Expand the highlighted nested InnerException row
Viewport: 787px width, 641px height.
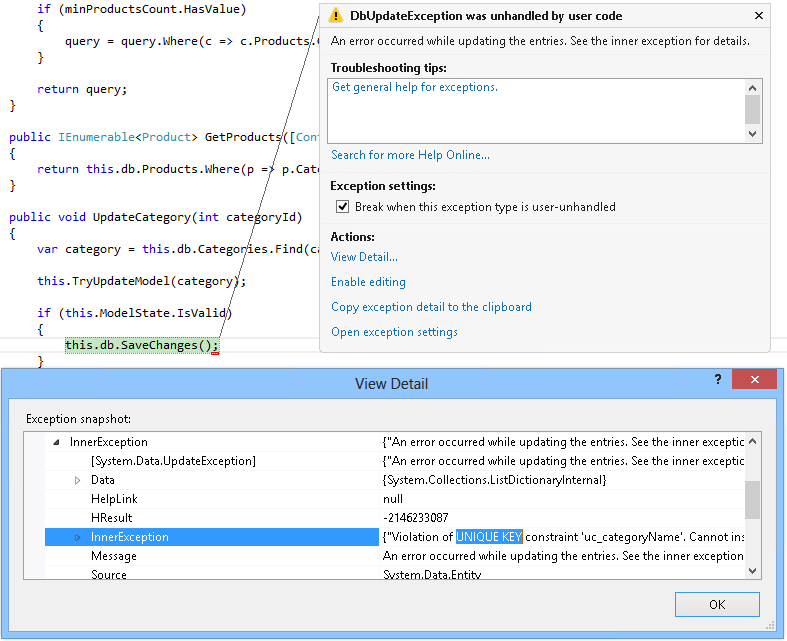(78, 538)
